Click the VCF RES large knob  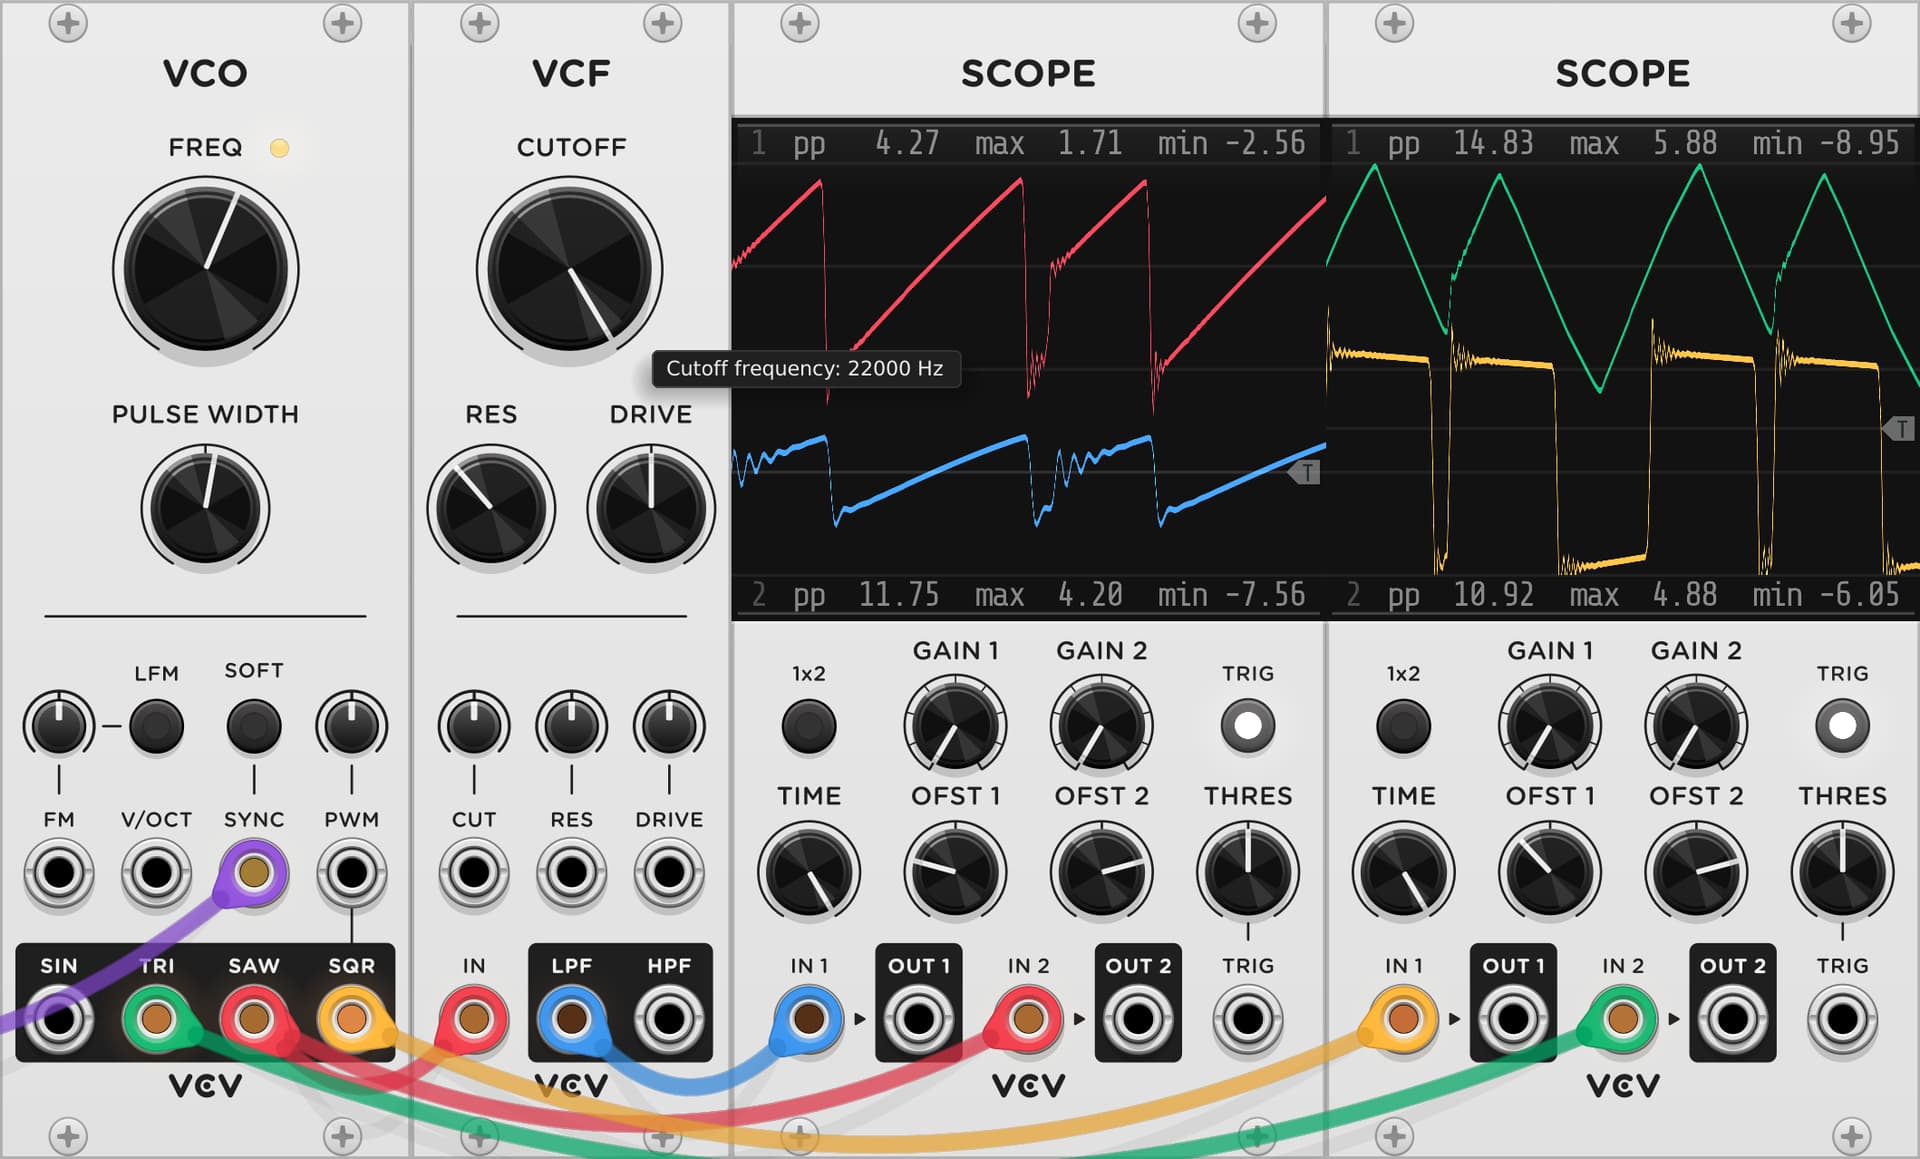(x=491, y=508)
